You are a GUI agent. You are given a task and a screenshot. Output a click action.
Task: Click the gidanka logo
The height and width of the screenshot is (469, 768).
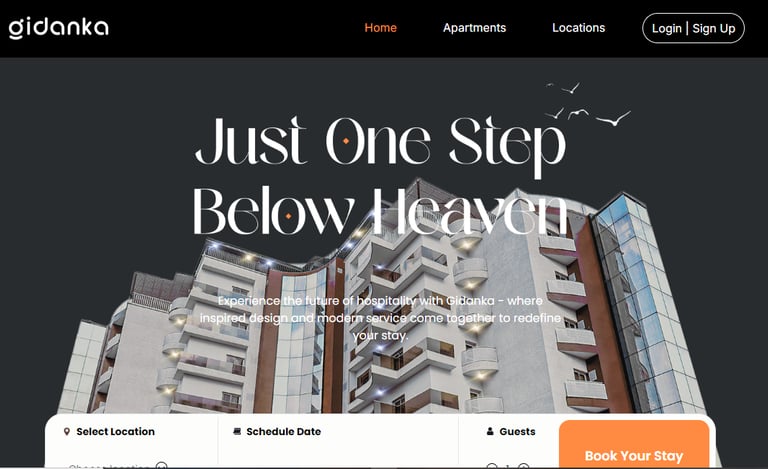(x=58, y=27)
